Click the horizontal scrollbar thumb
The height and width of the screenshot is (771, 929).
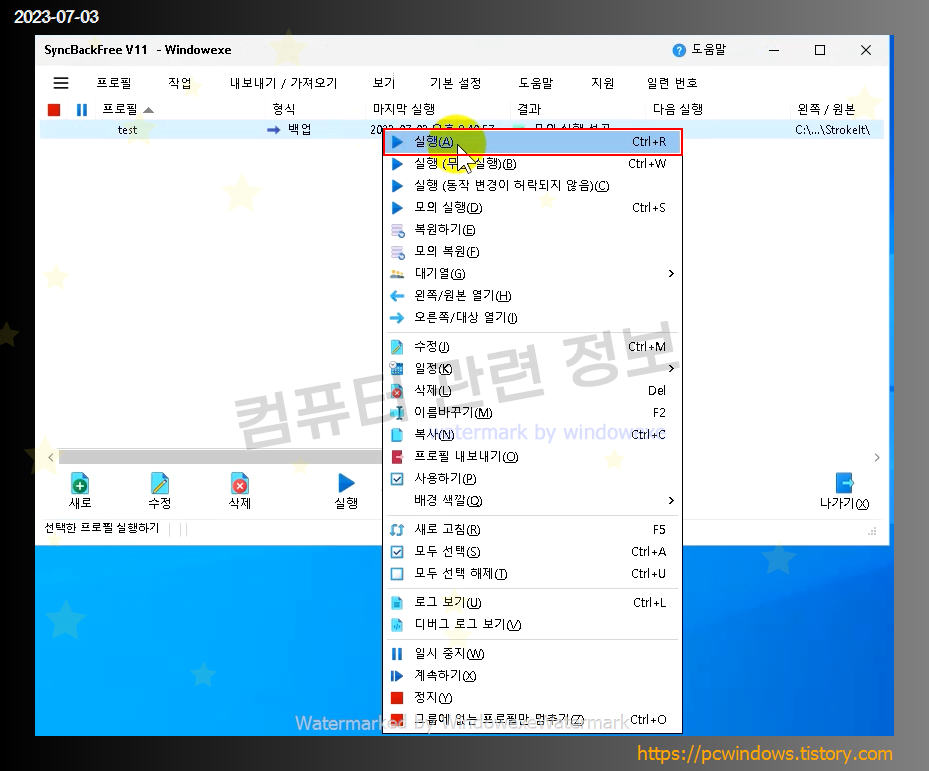[x=220, y=458]
